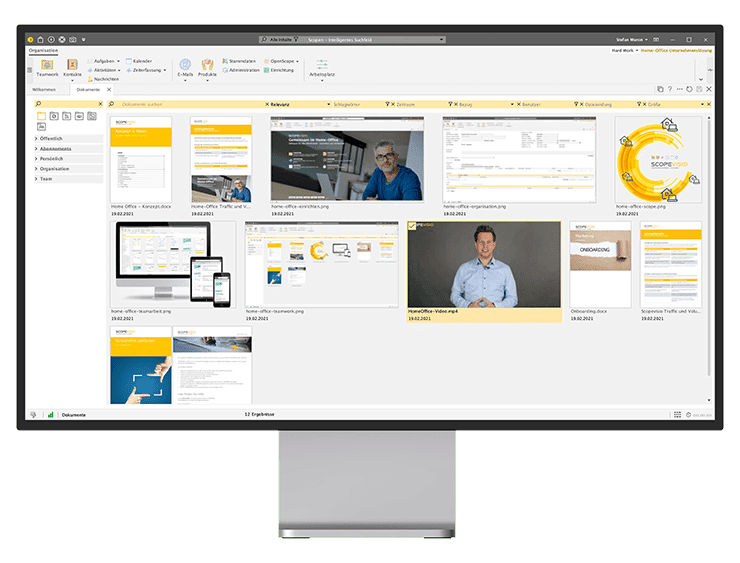Screen dimensions: 740x563
Task: Open OpenScope menu in ribbon
Action: point(281,61)
